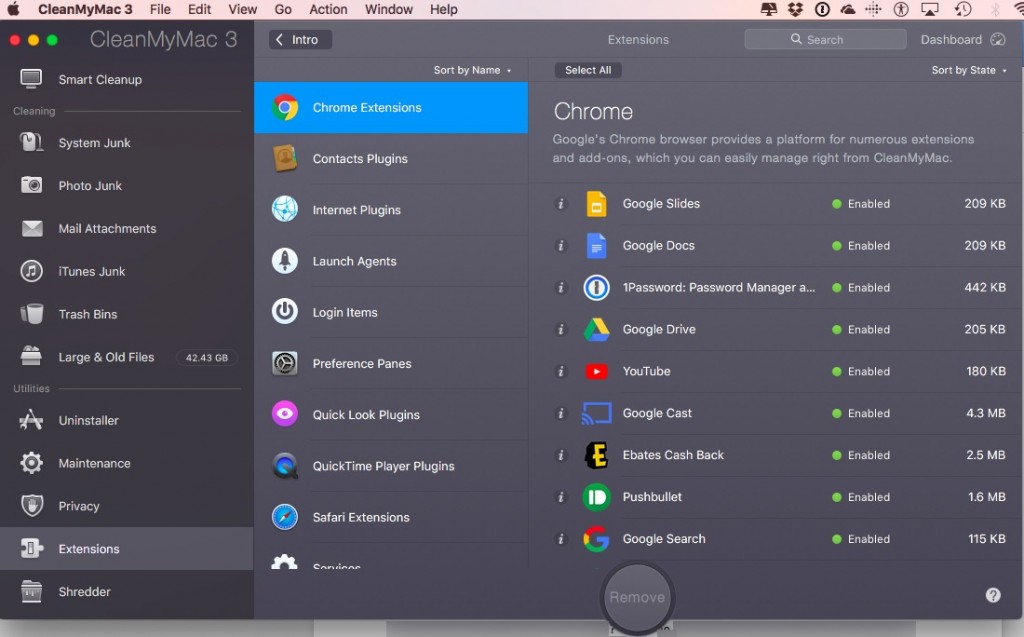Open iTunes Junk section

tap(127, 271)
